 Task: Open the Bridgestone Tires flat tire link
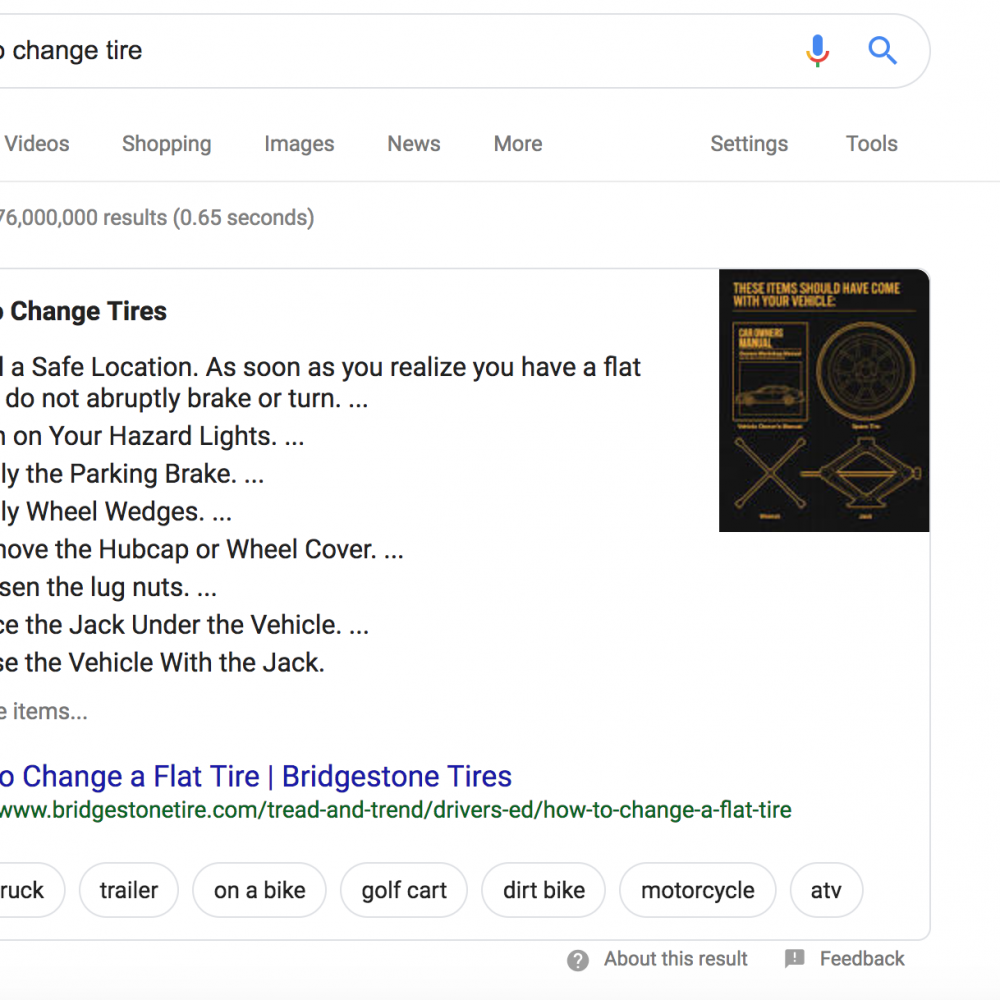[256, 776]
